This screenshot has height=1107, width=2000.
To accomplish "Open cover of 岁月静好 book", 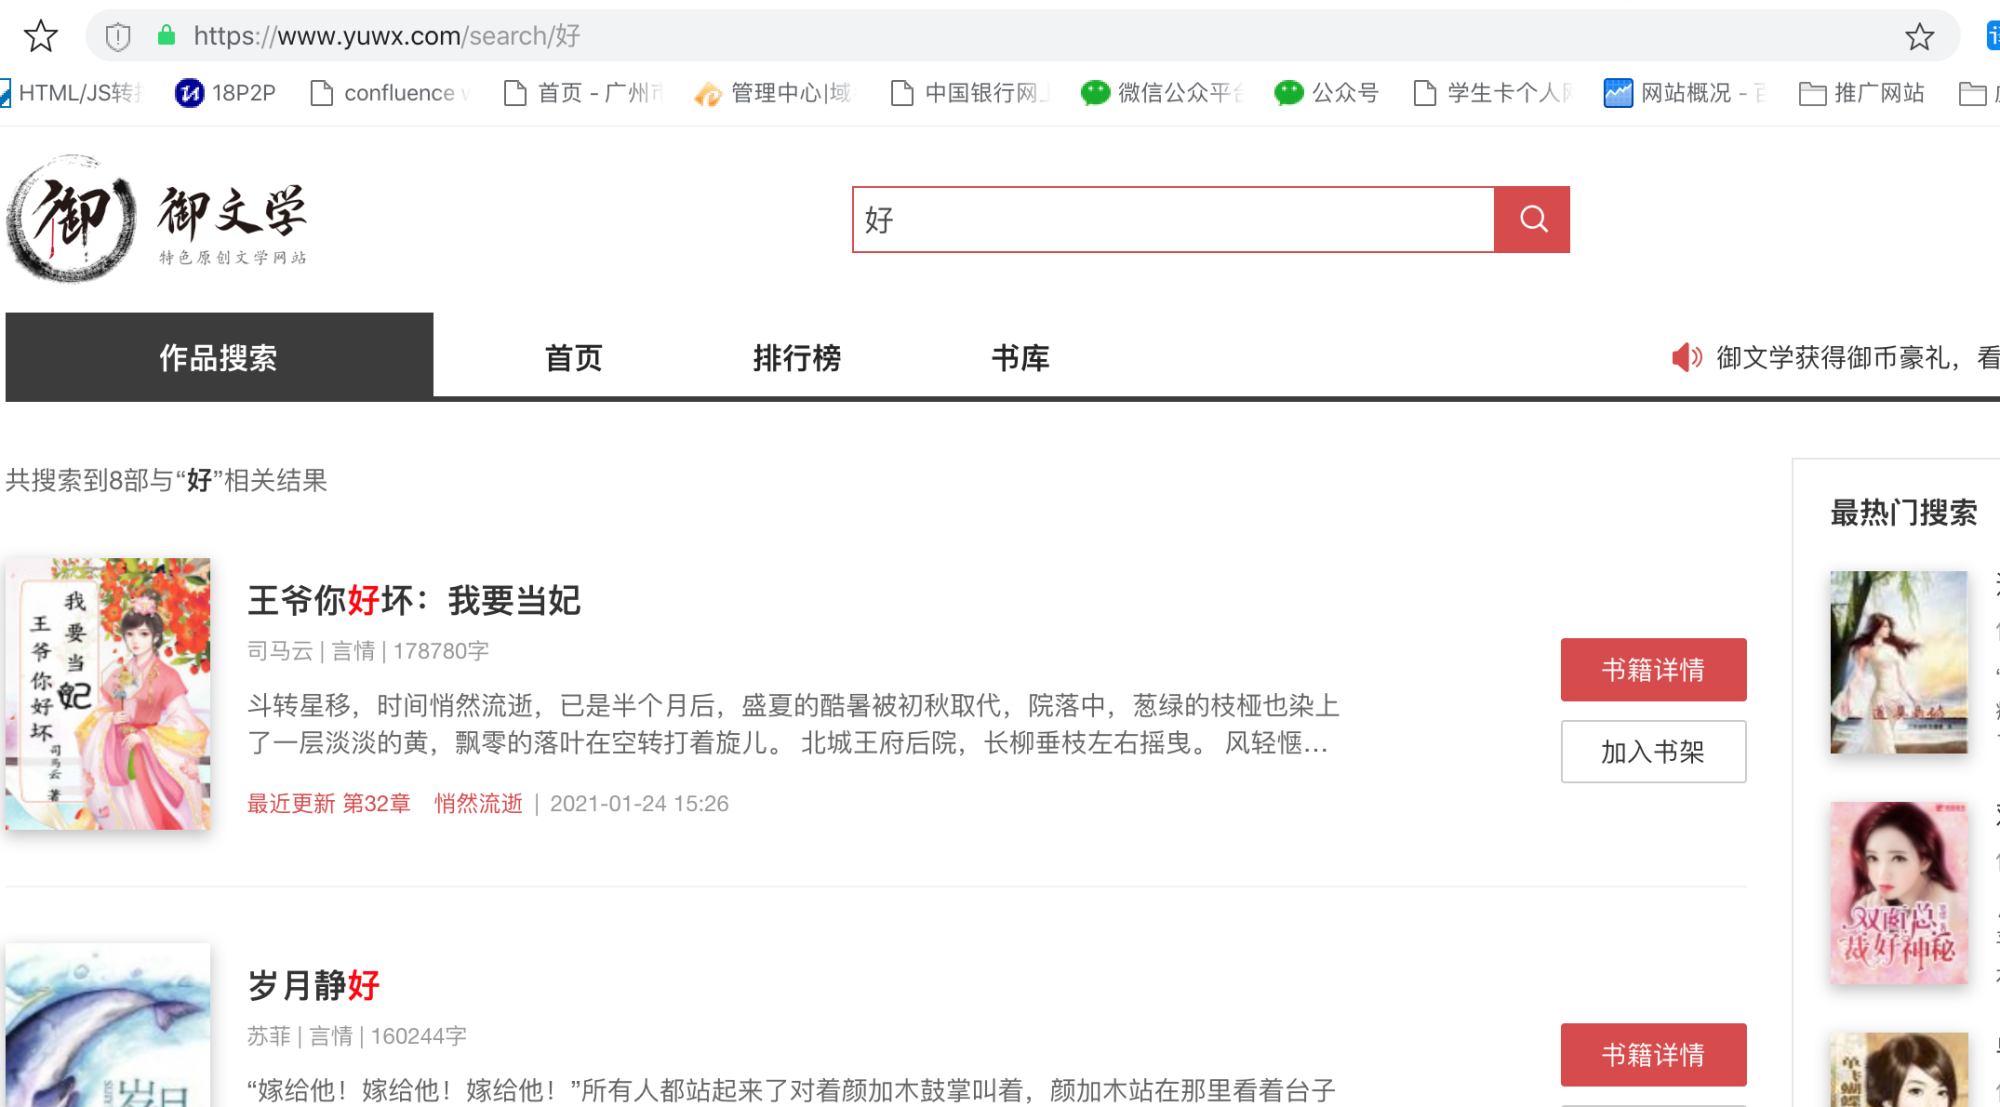I will (108, 1025).
